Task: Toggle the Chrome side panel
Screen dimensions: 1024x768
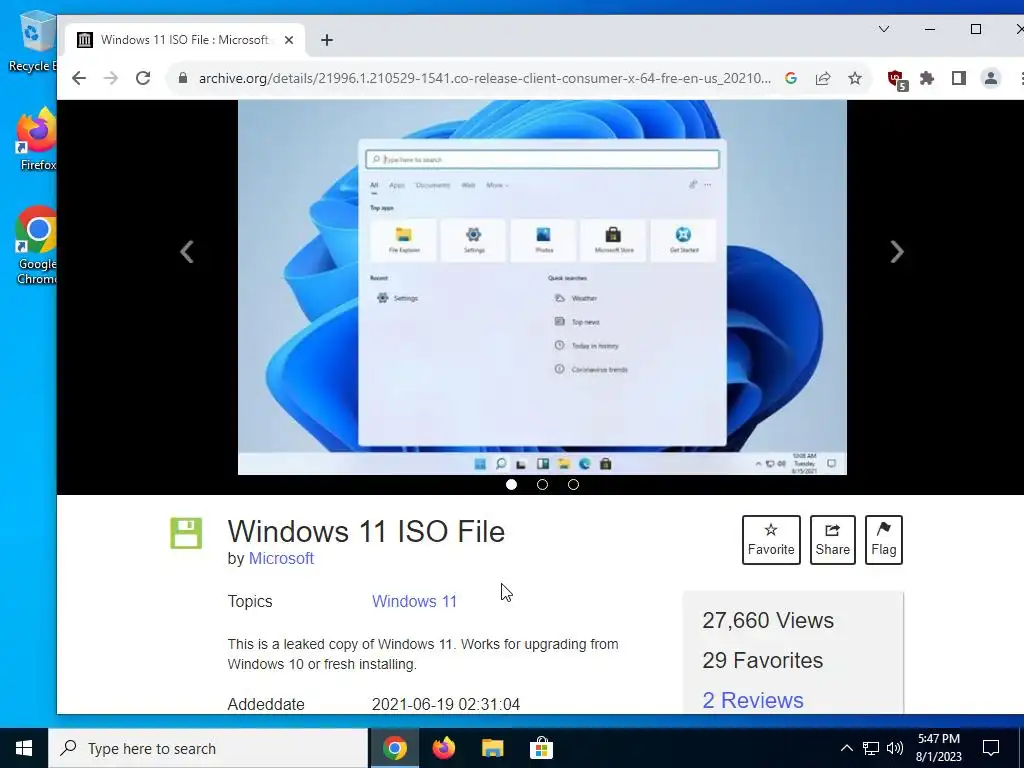Action: (x=959, y=78)
